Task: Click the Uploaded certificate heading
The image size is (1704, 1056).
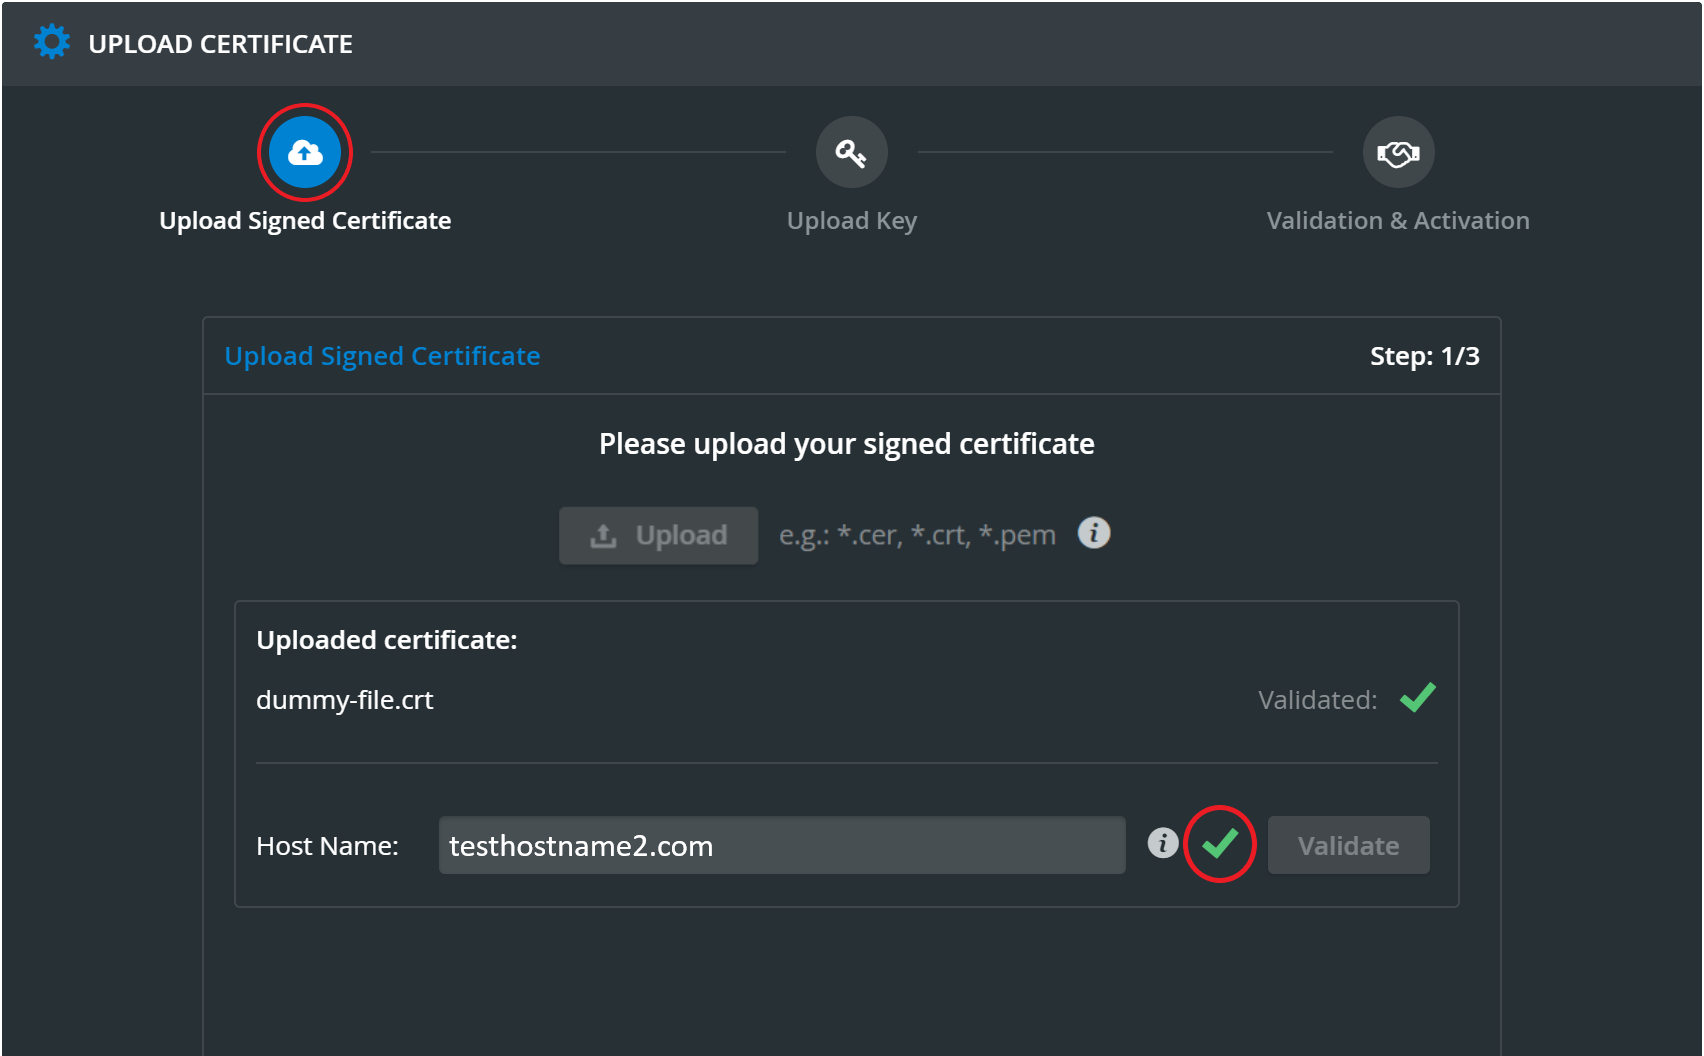Action: [387, 640]
